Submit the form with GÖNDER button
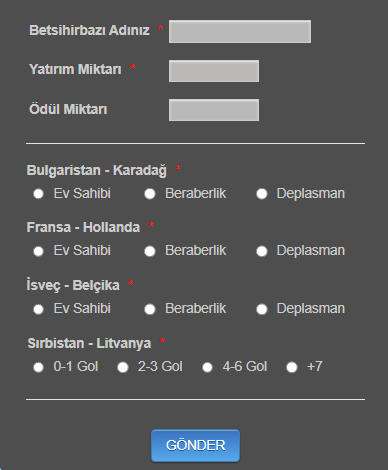Image resolution: width=388 pixels, height=470 pixels. (x=195, y=446)
